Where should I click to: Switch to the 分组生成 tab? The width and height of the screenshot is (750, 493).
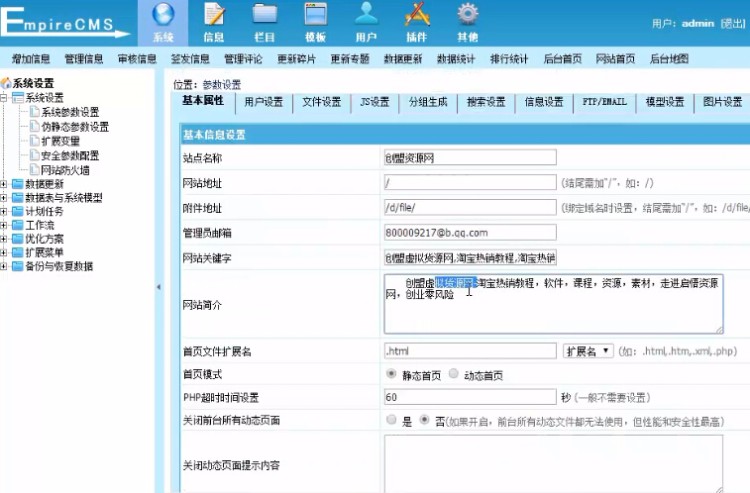click(428, 102)
